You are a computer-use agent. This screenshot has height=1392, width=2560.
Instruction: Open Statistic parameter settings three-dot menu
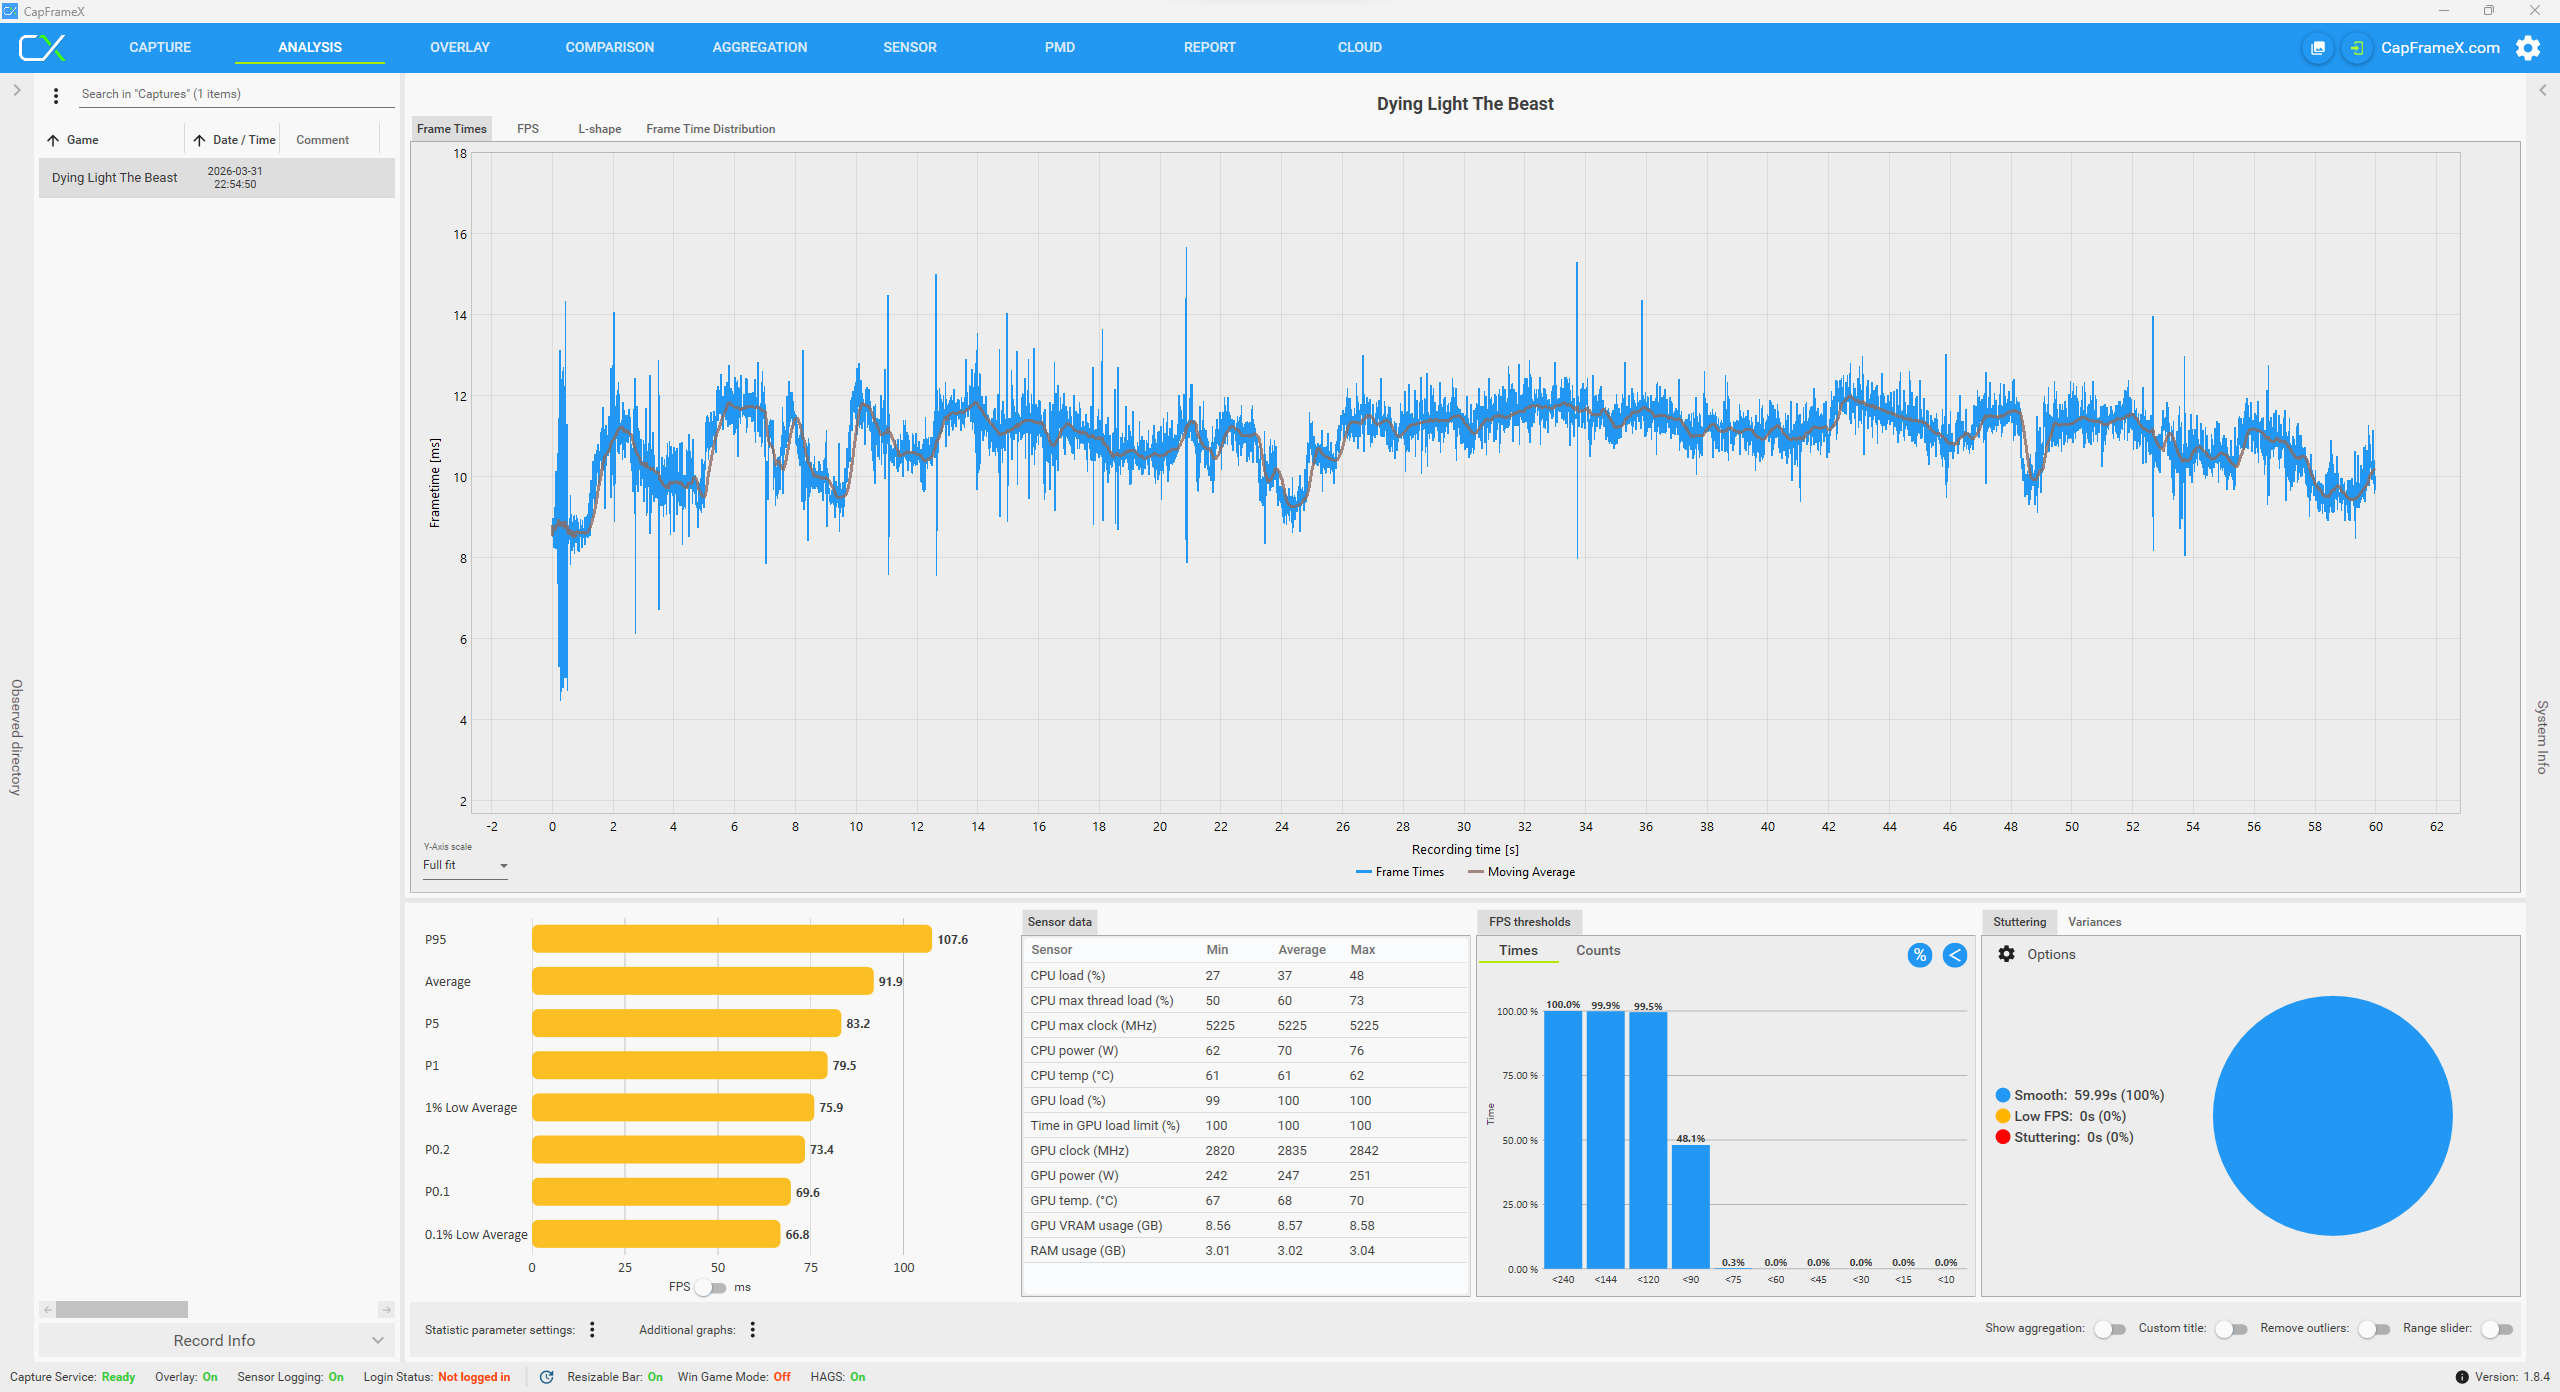tap(592, 1329)
